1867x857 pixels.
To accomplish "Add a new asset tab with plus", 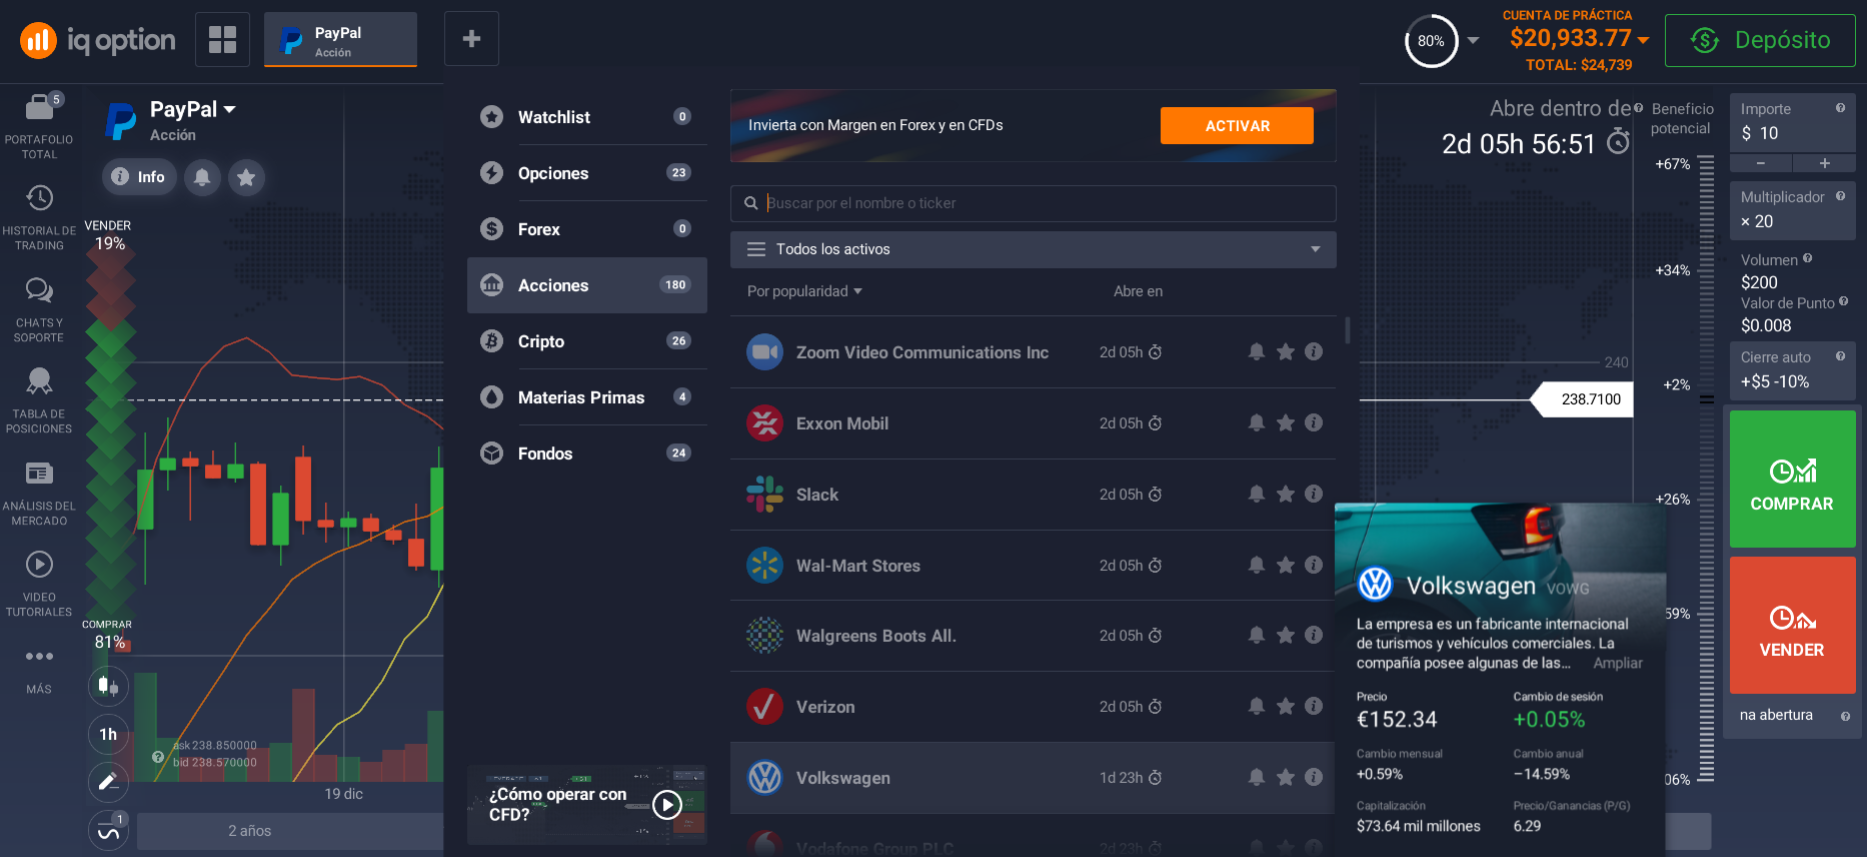I will [471, 39].
